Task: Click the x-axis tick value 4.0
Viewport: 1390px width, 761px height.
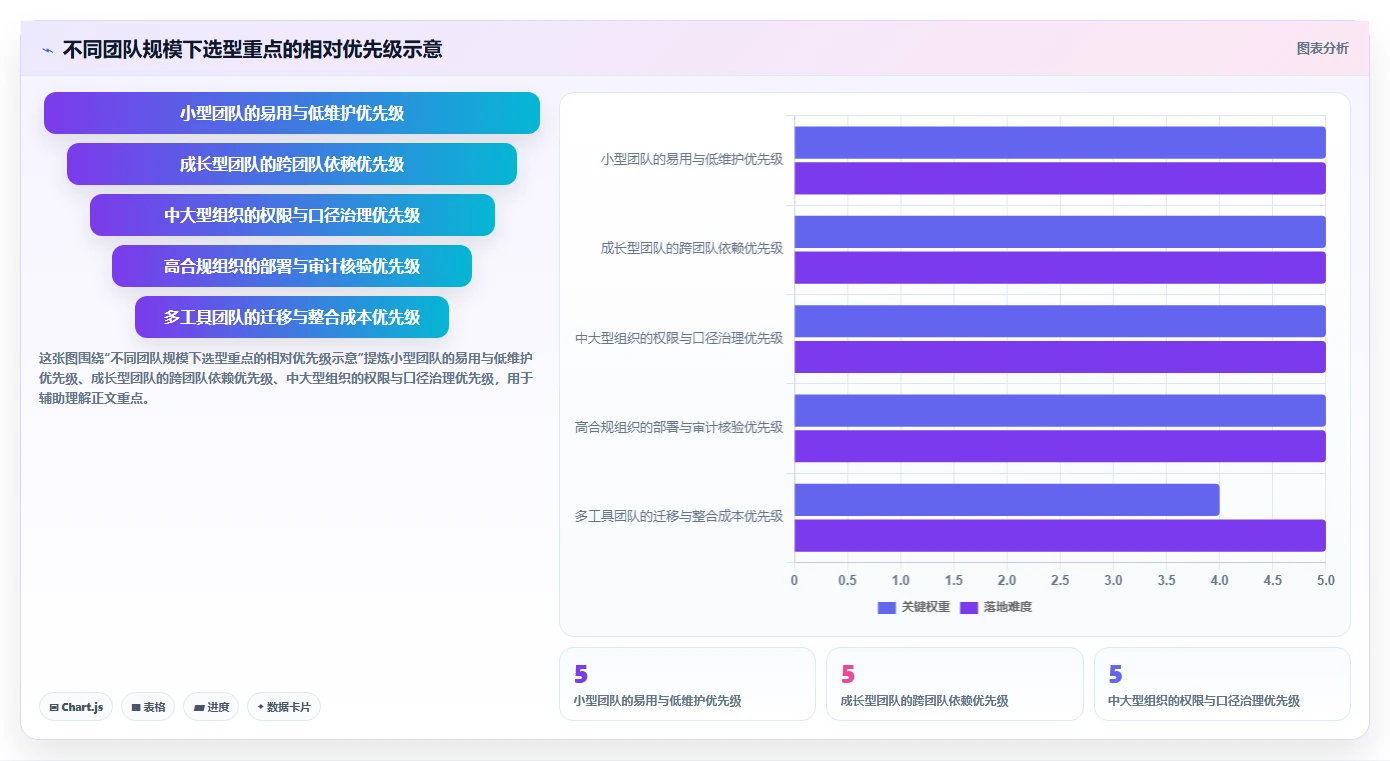Action: tap(1219, 580)
